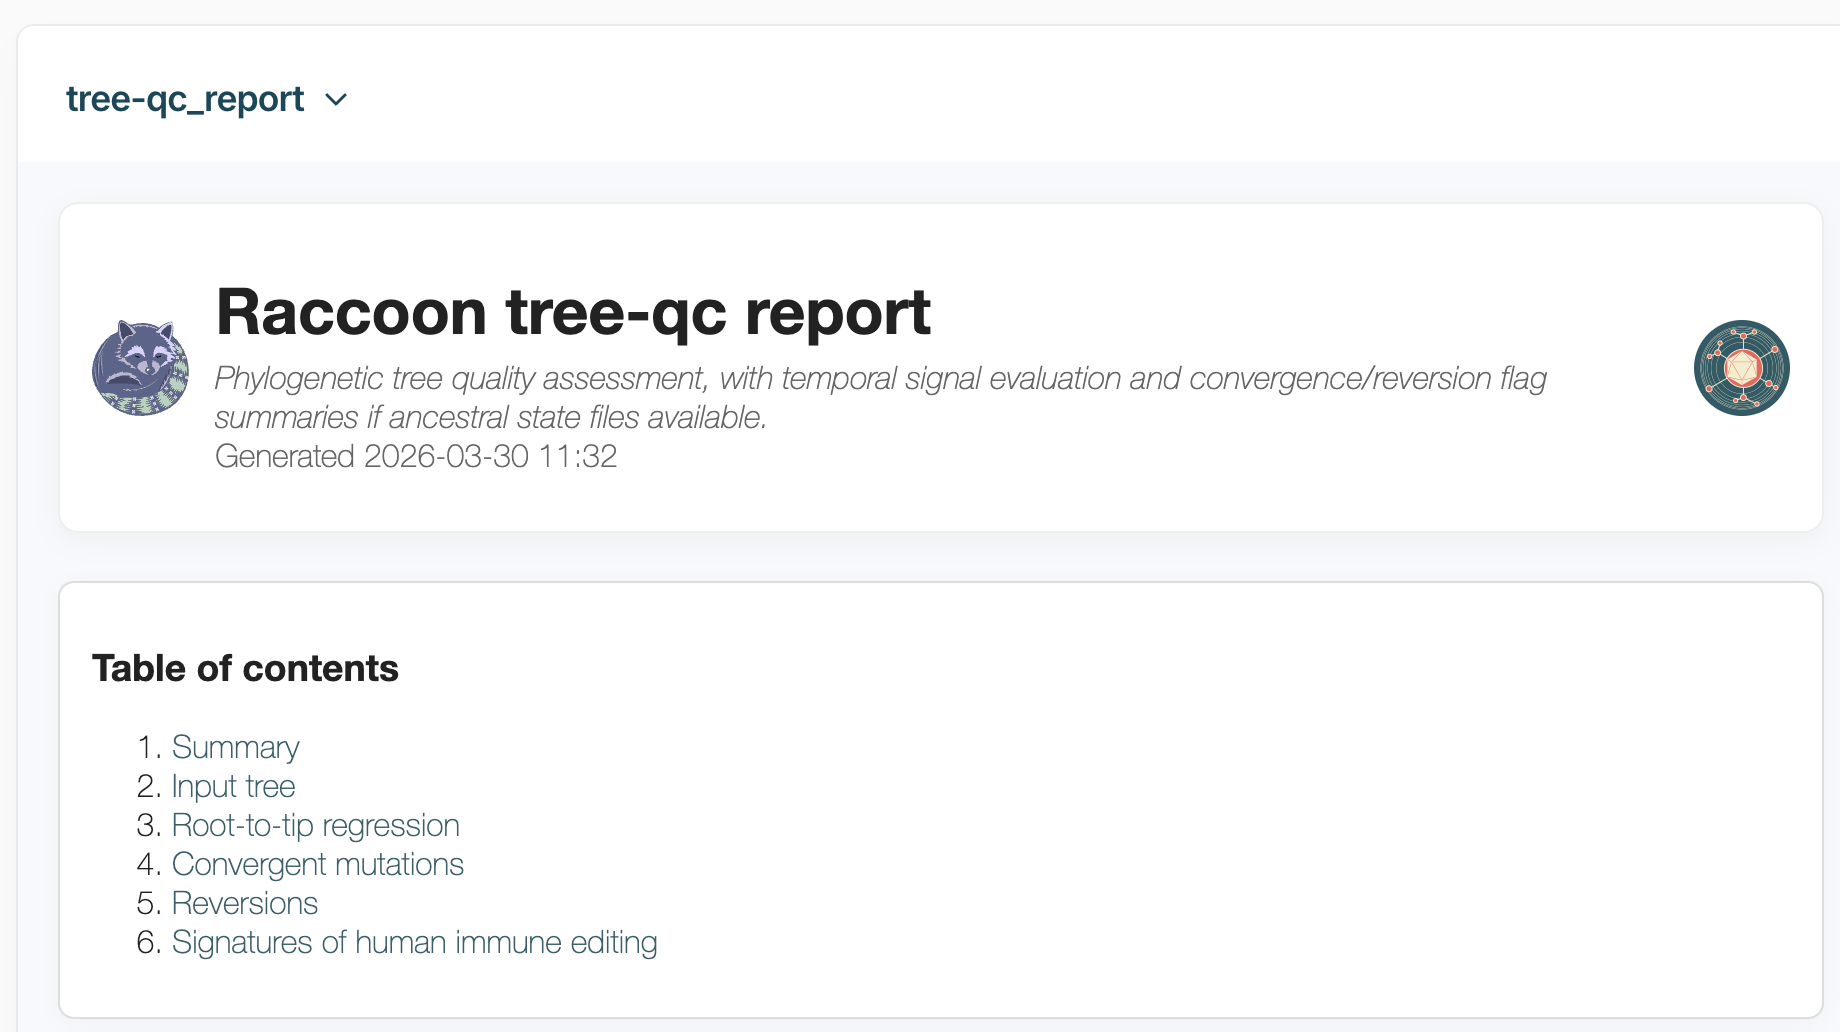Click the Raccoon tree-qc report heading
The image size is (1840, 1032).
coord(573,312)
